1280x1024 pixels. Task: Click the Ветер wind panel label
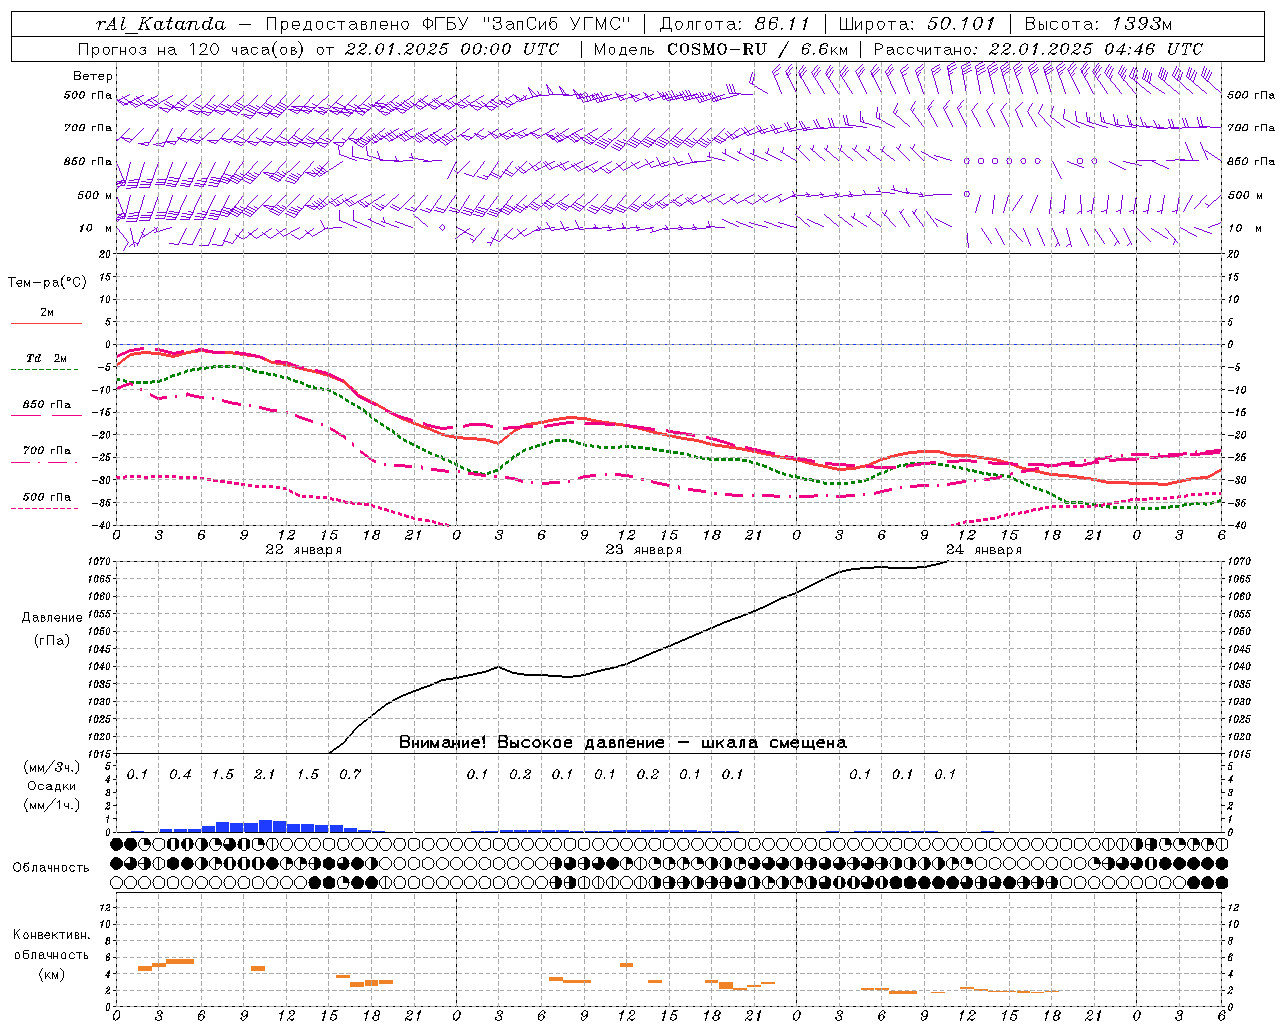[93, 76]
